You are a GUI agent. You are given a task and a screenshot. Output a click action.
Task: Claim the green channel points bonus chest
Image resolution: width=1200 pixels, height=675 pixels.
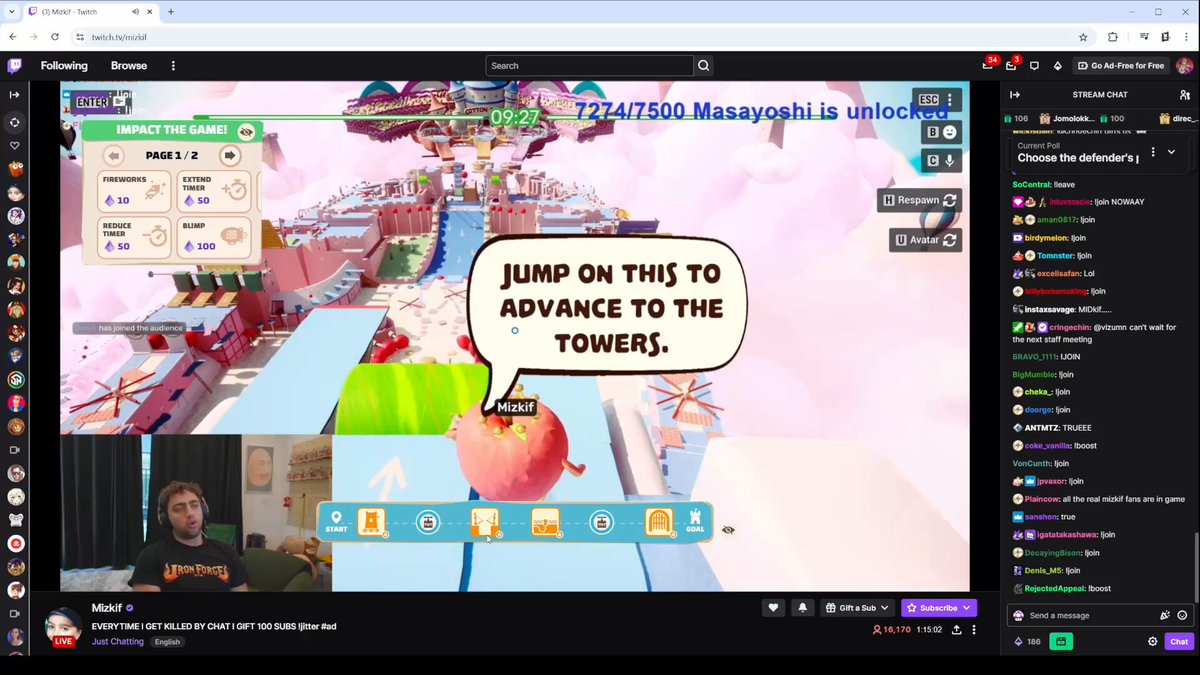[1061, 641]
